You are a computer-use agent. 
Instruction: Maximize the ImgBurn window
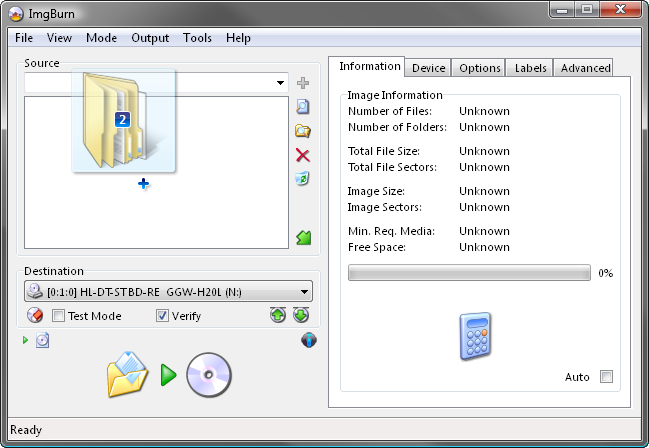click(x=587, y=10)
